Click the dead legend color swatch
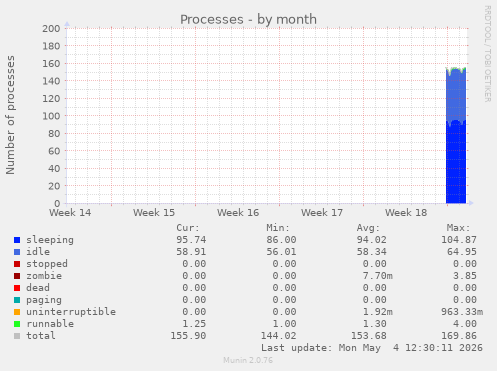This screenshot has height=371, width=497. (x=17, y=288)
